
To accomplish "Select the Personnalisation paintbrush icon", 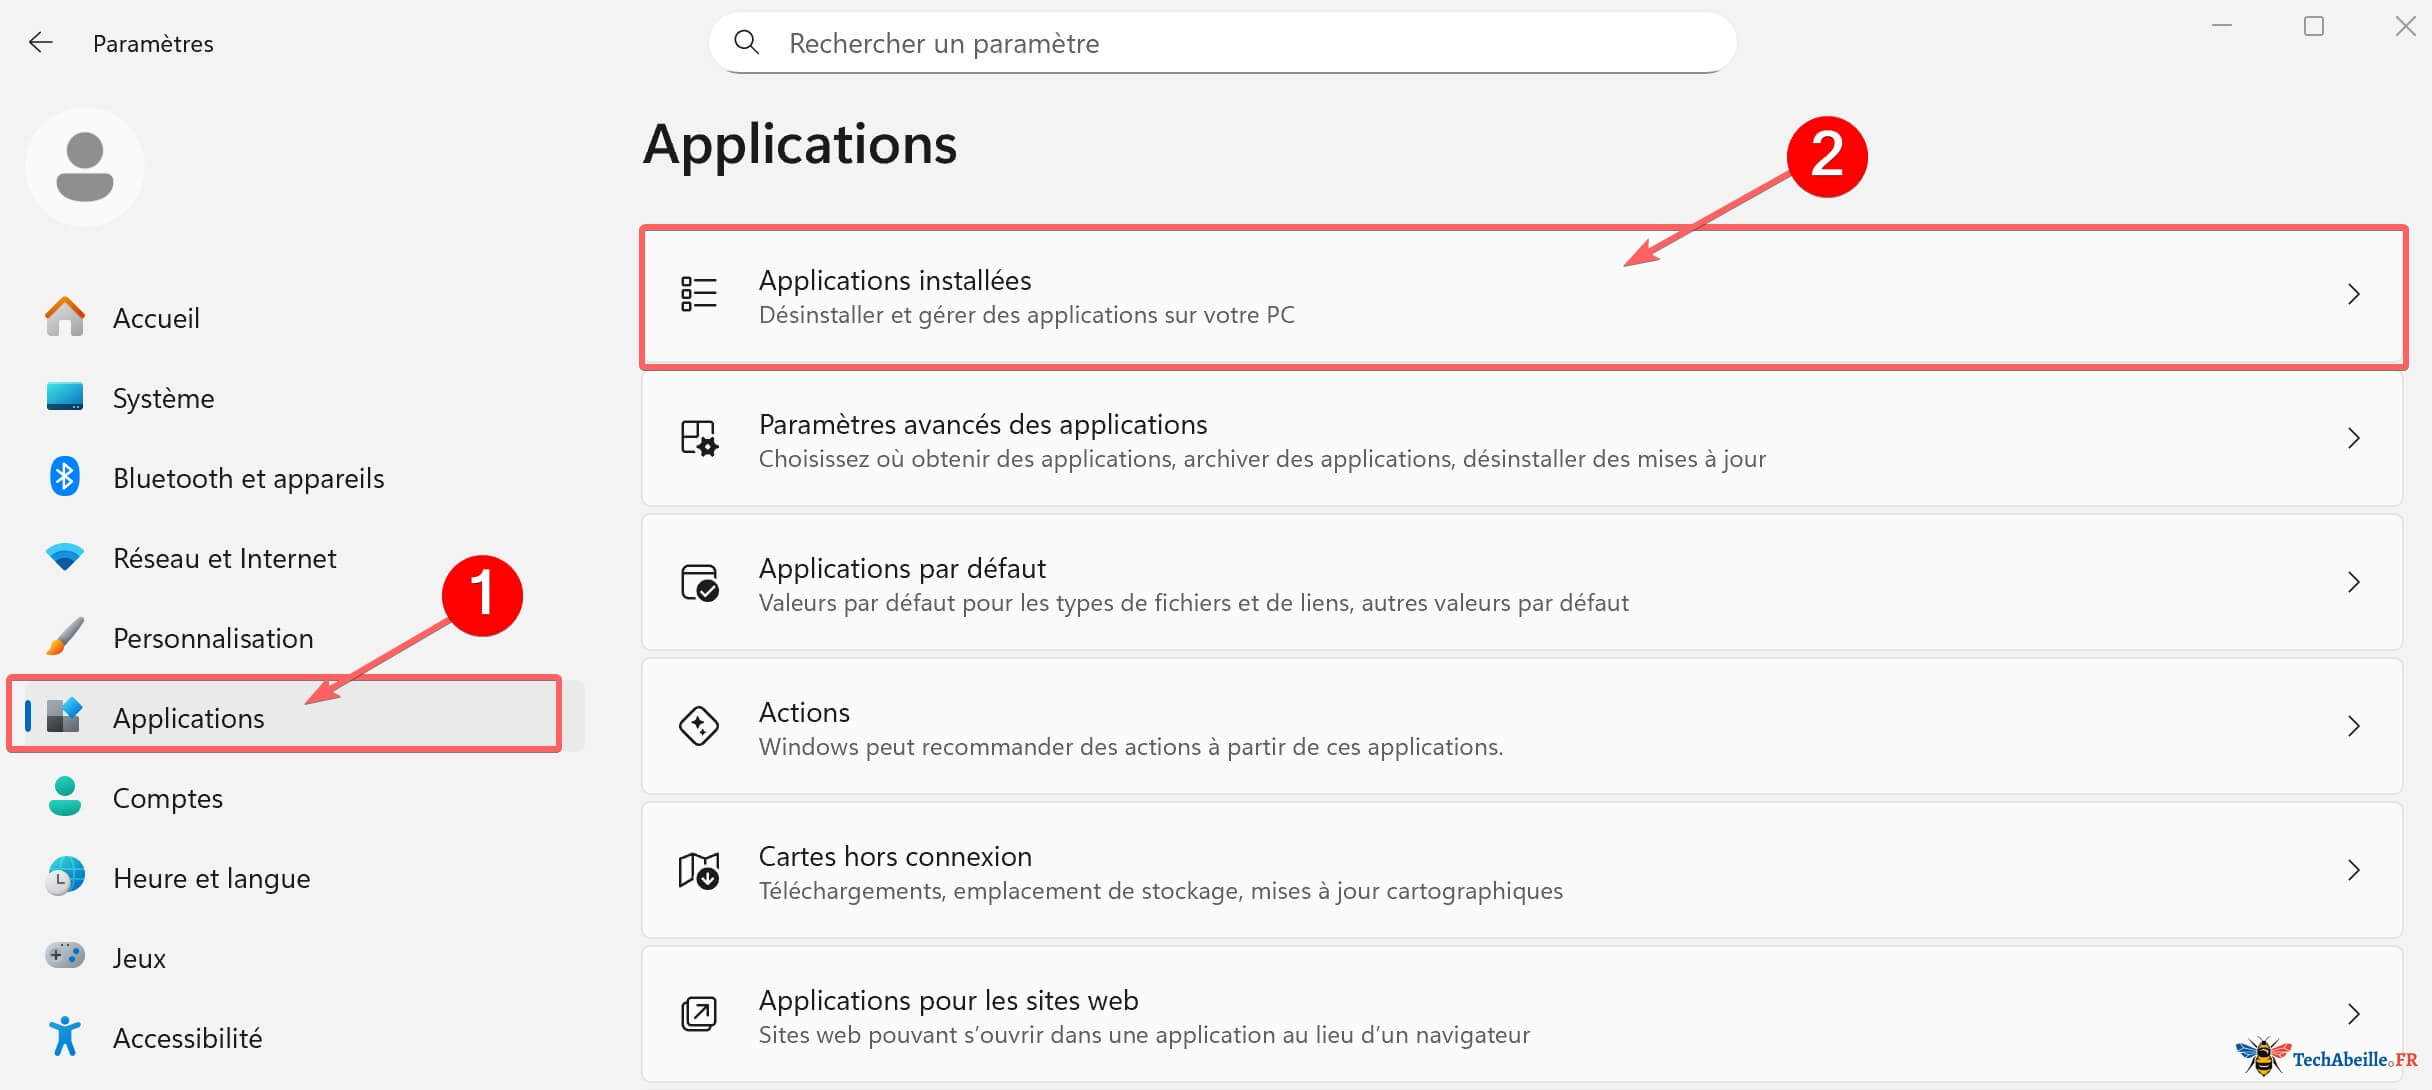I will (x=64, y=637).
